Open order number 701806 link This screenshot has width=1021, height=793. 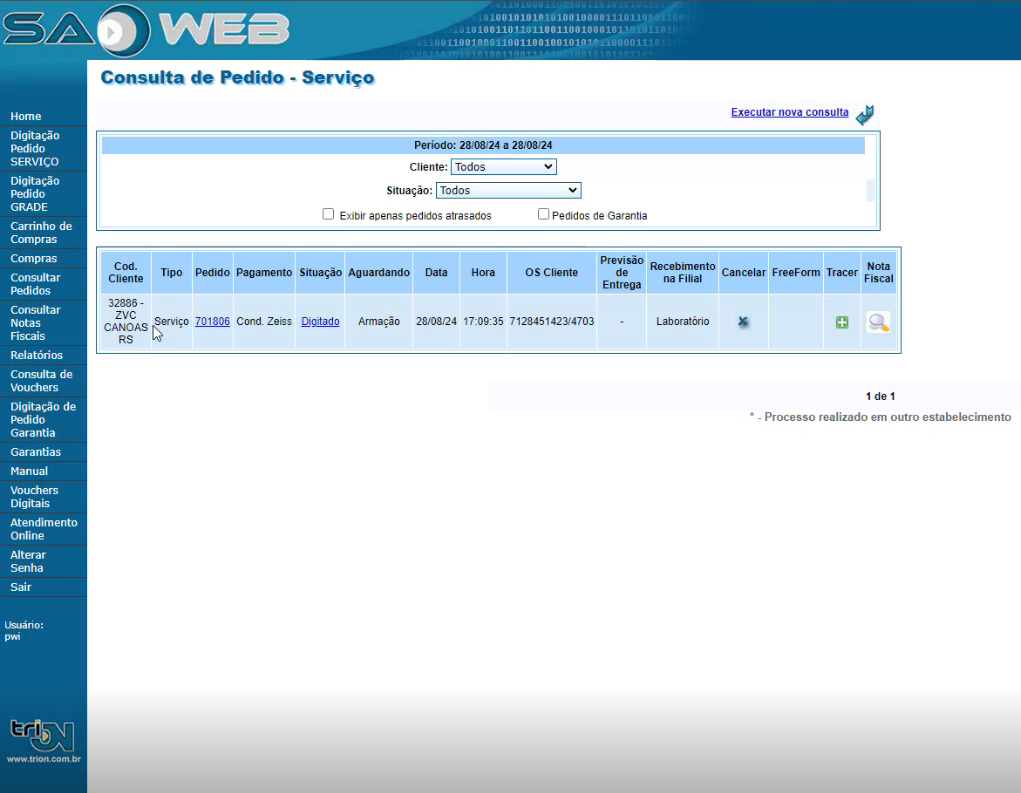[x=212, y=321]
